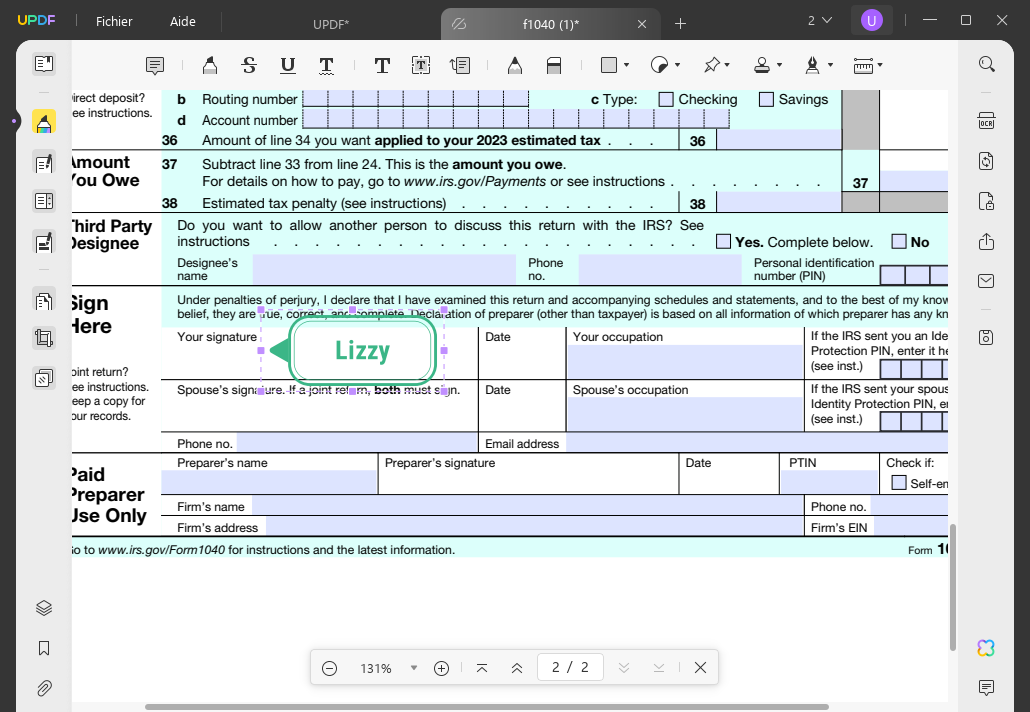Screen dimensions: 1030x712
Task: Select the Text Callout tool
Action: coord(460,65)
